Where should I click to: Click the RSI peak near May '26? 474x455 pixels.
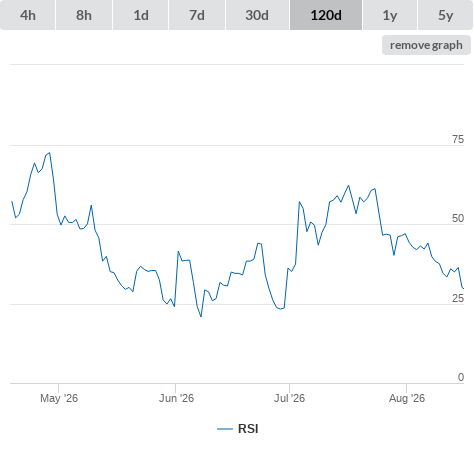pyautogui.click(x=50, y=153)
